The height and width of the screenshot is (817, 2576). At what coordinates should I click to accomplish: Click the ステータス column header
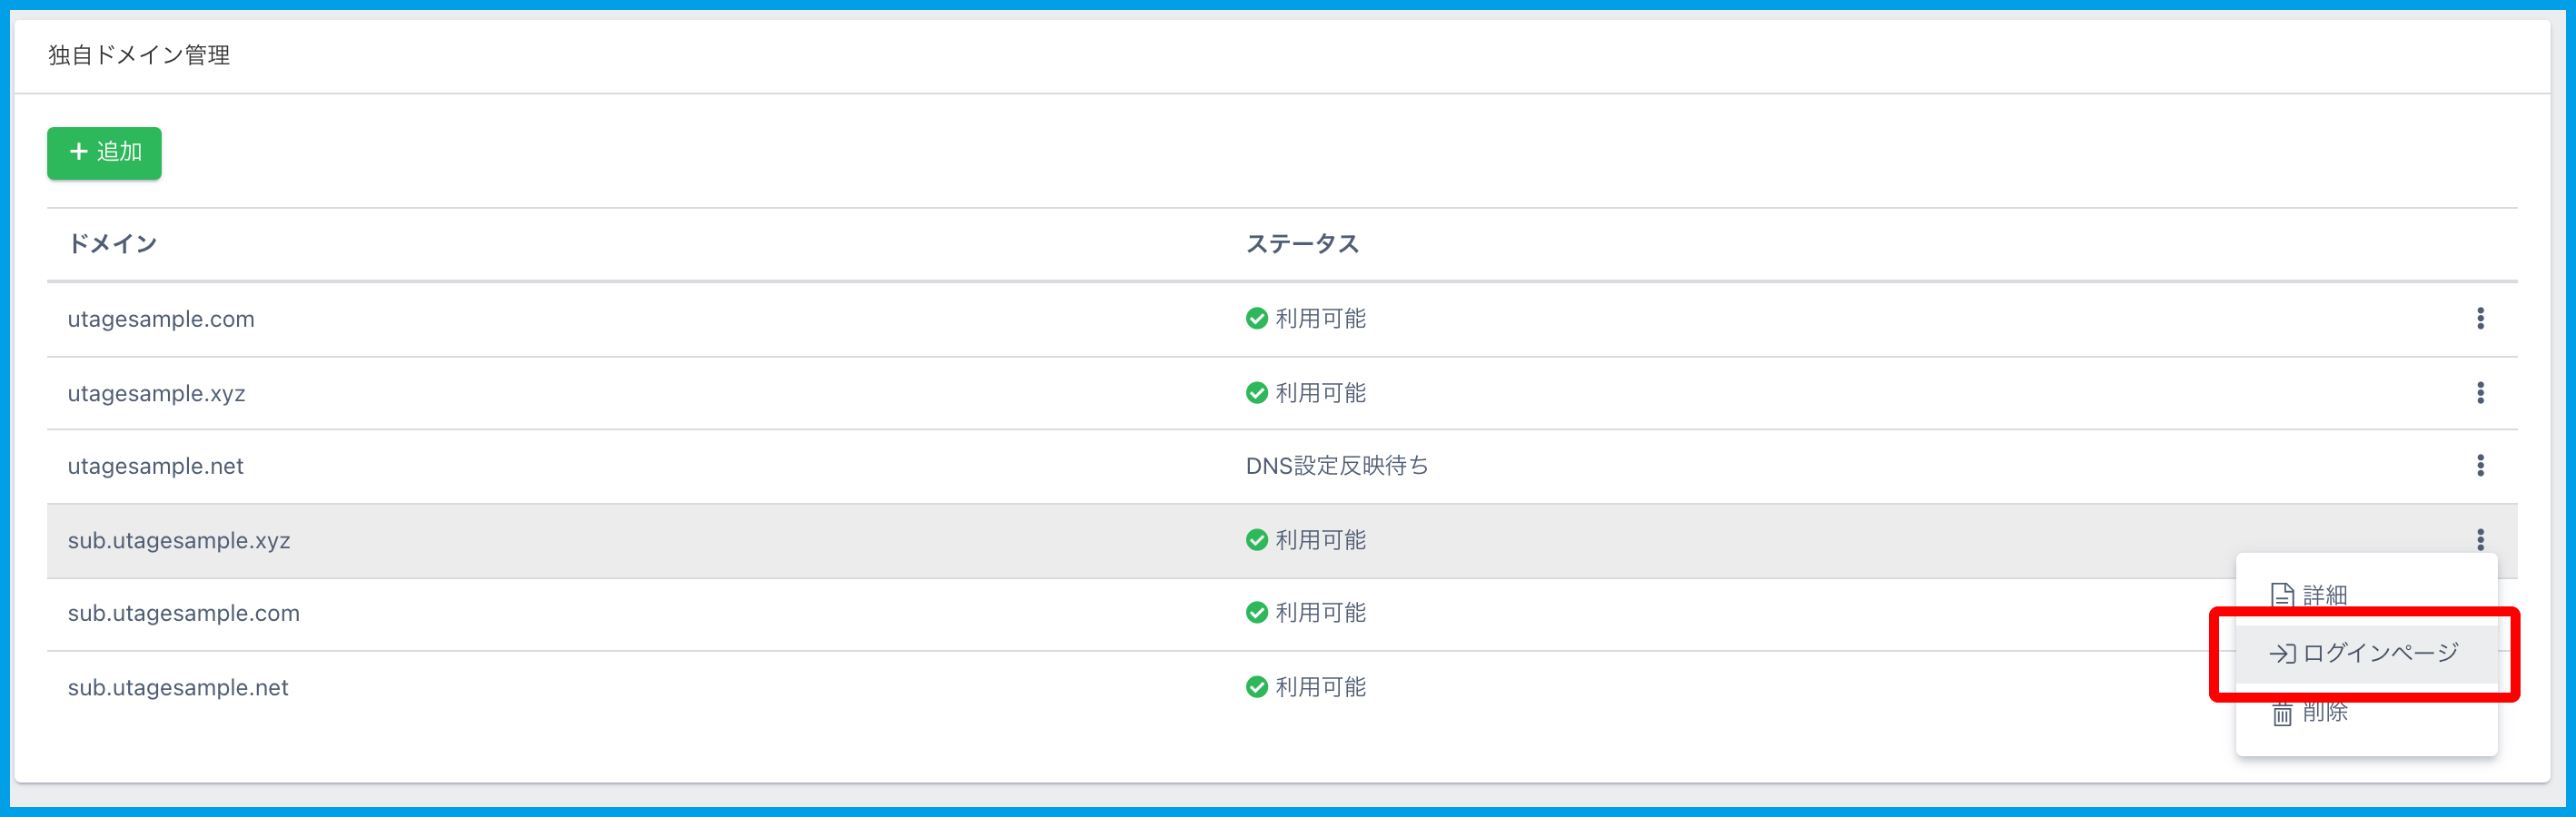pyautogui.click(x=1301, y=244)
